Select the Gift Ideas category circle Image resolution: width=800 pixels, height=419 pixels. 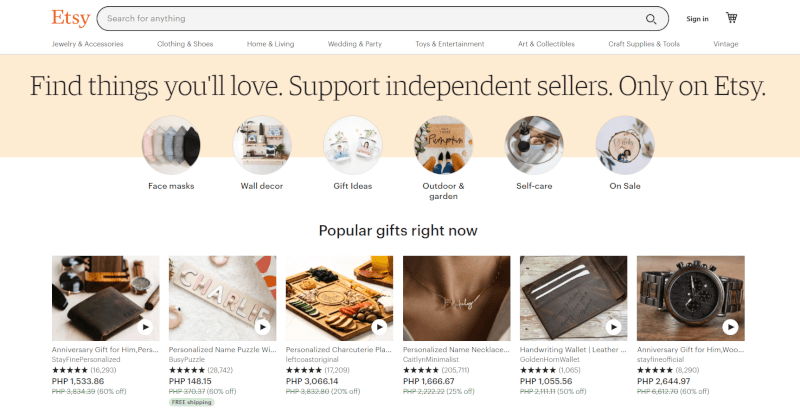353,145
